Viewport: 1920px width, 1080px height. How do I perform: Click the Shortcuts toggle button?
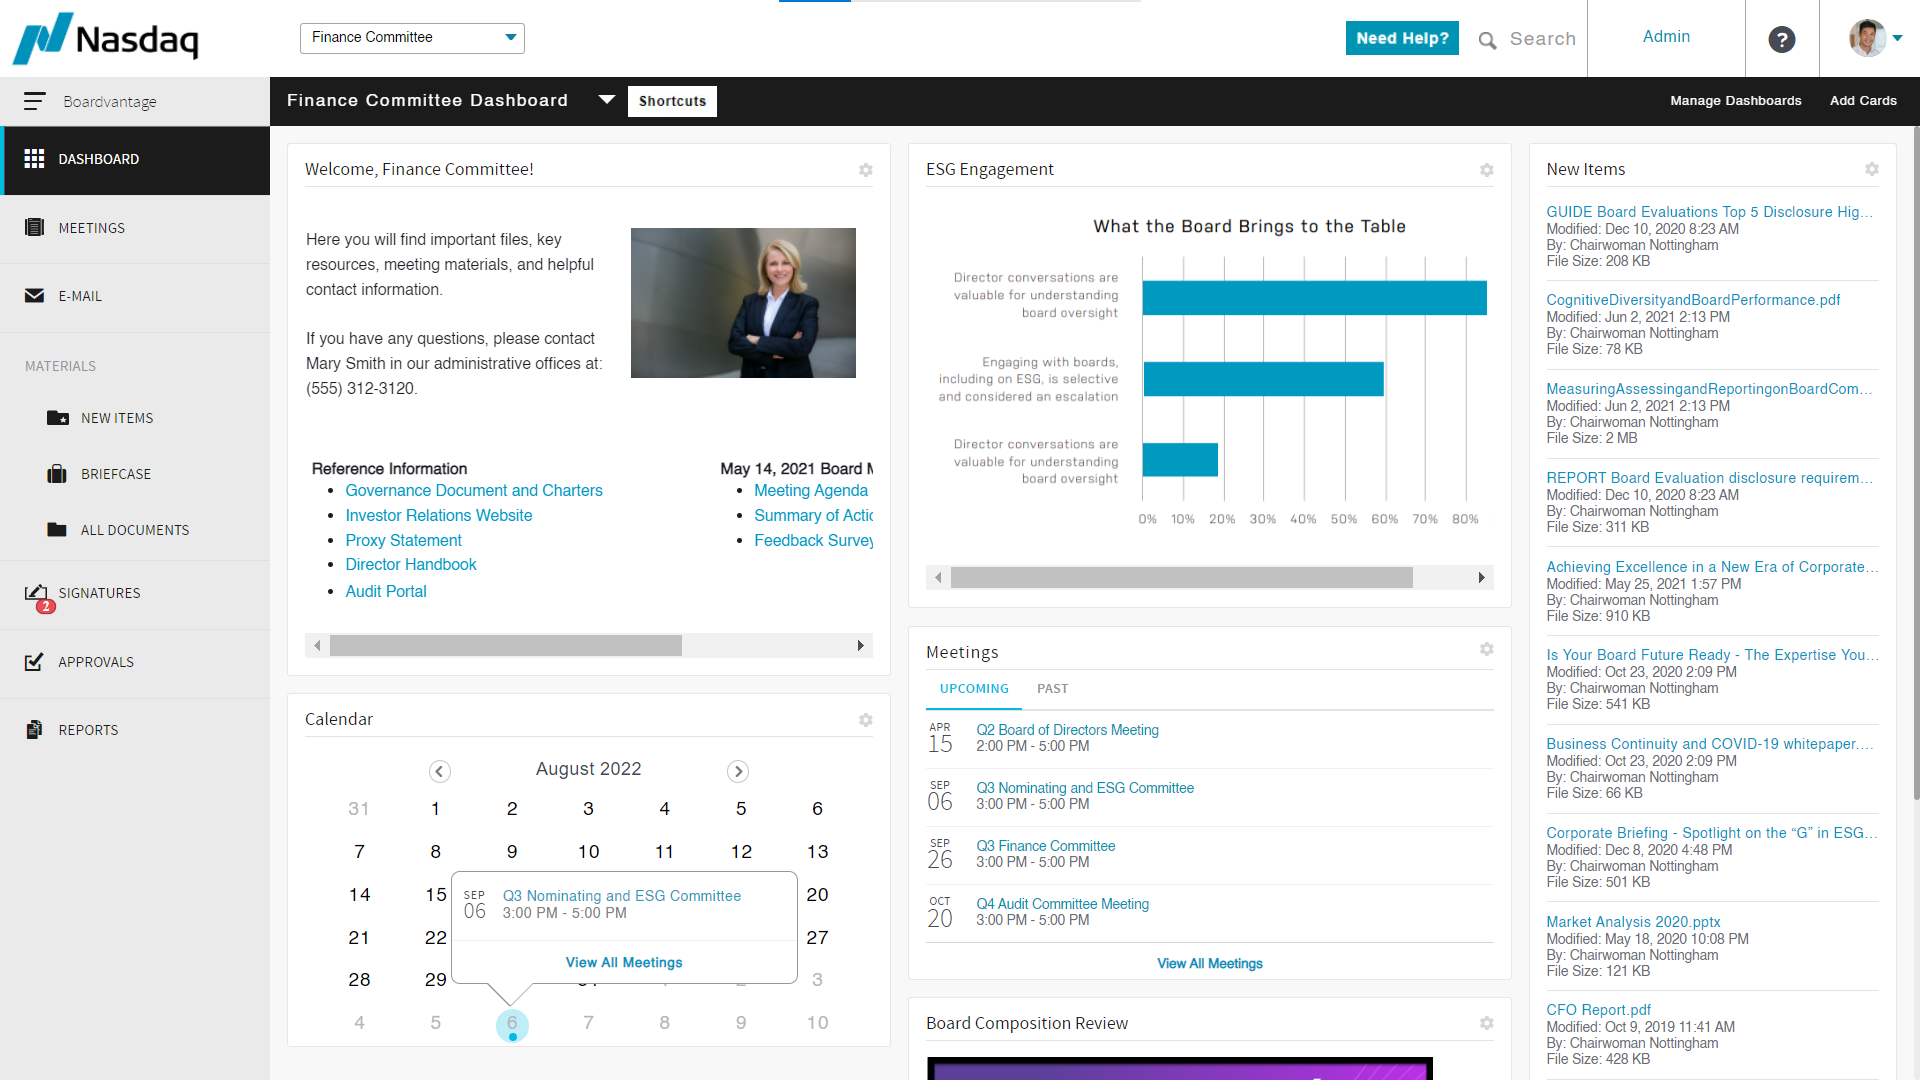coord(671,101)
